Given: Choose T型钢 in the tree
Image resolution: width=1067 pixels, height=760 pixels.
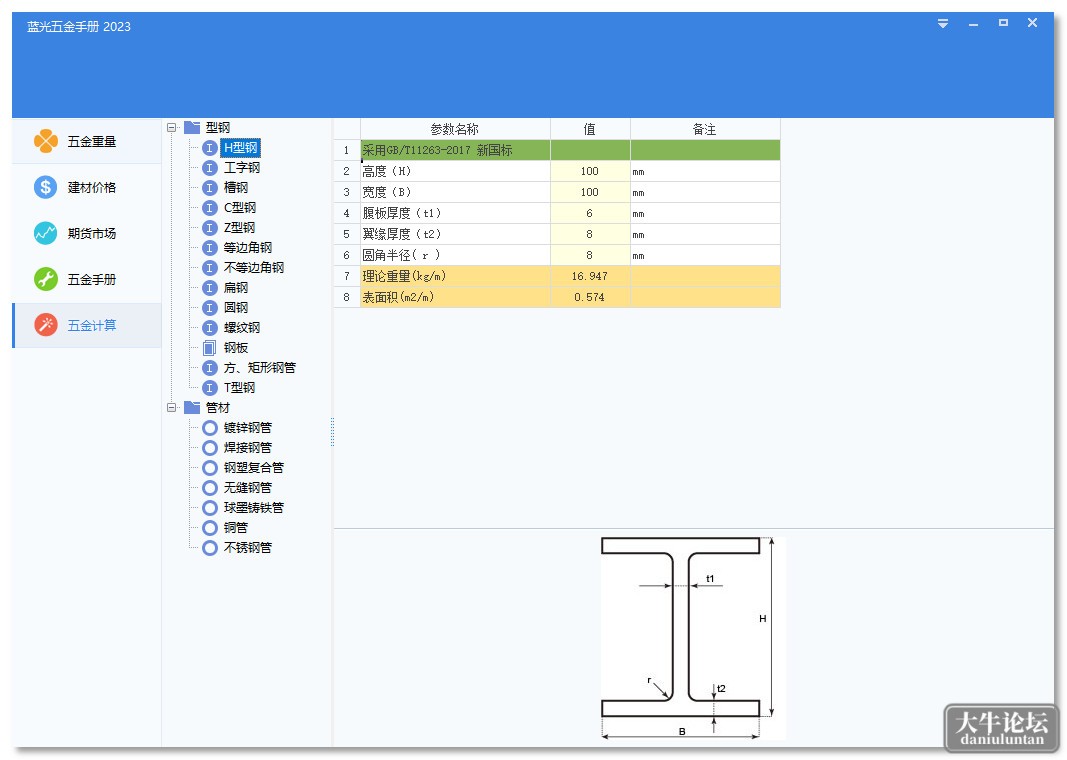Looking at the screenshot, I should 239,388.
